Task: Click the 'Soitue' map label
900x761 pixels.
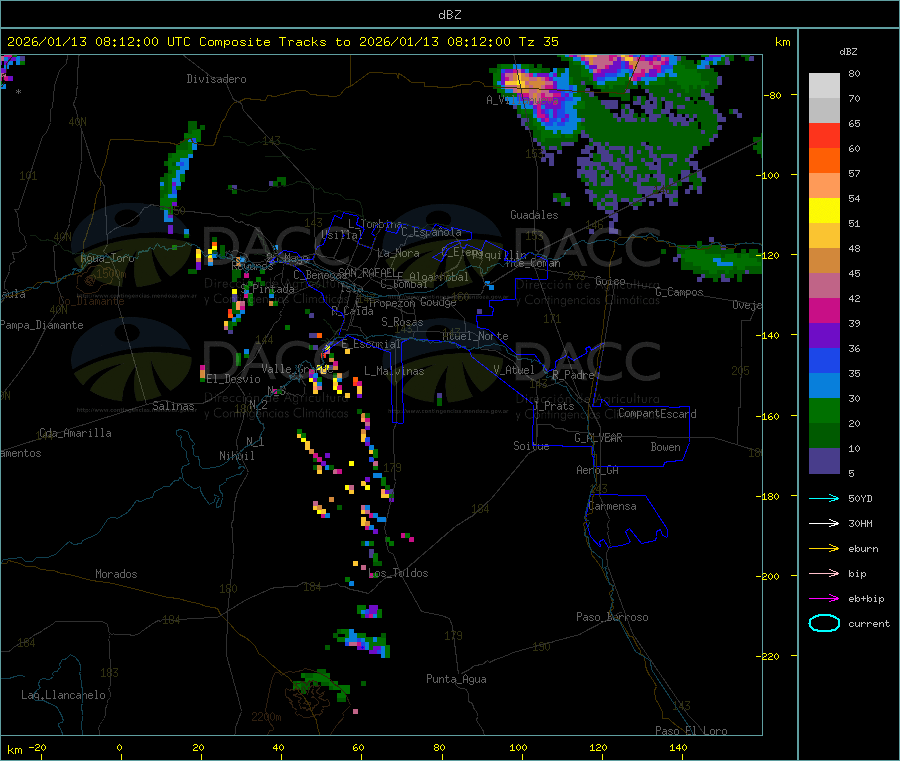Action: pyautogui.click(x=531, y=446)
